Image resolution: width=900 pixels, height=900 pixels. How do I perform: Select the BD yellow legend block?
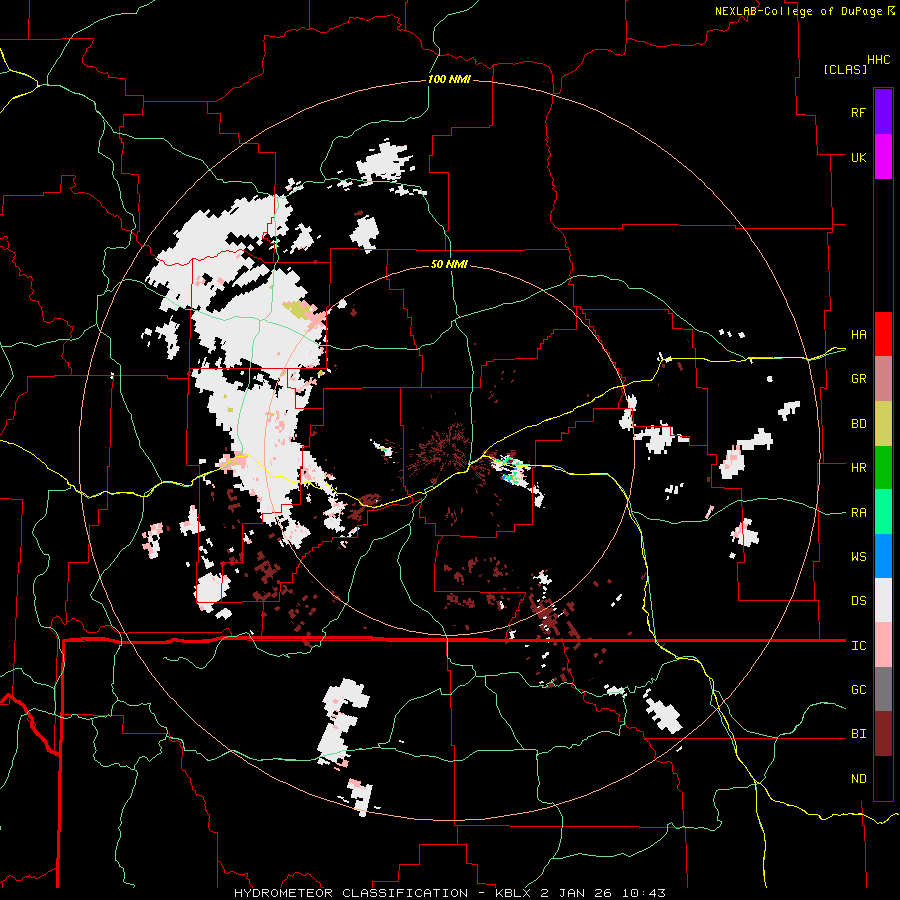click(x=883, y=423)
